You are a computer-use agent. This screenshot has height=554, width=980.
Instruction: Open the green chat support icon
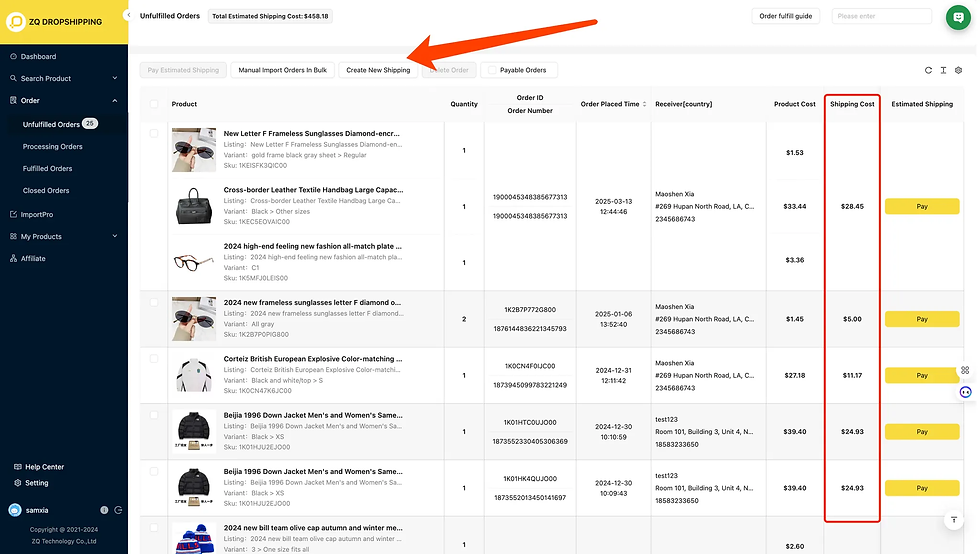coord(958,17)
